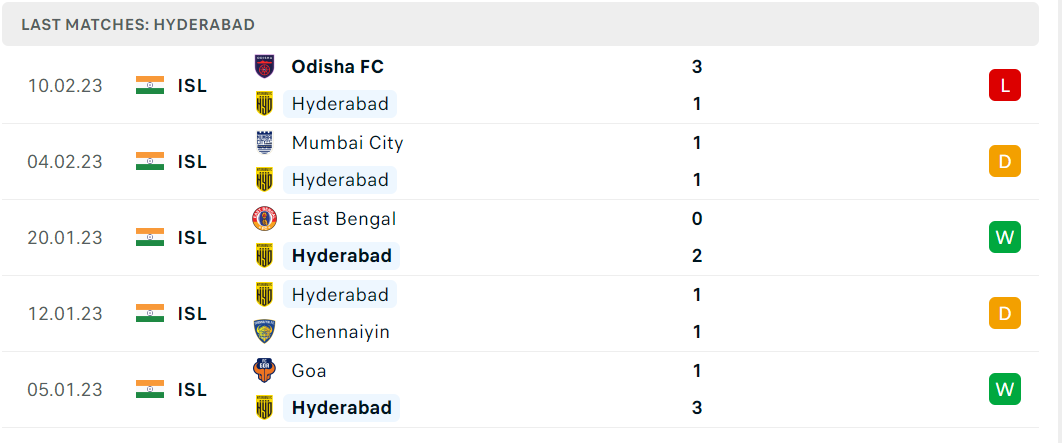The image size is (1062, 443).
Task: Click Hyderabad crest in 10.02.23 match
Action: coord(264,104)
